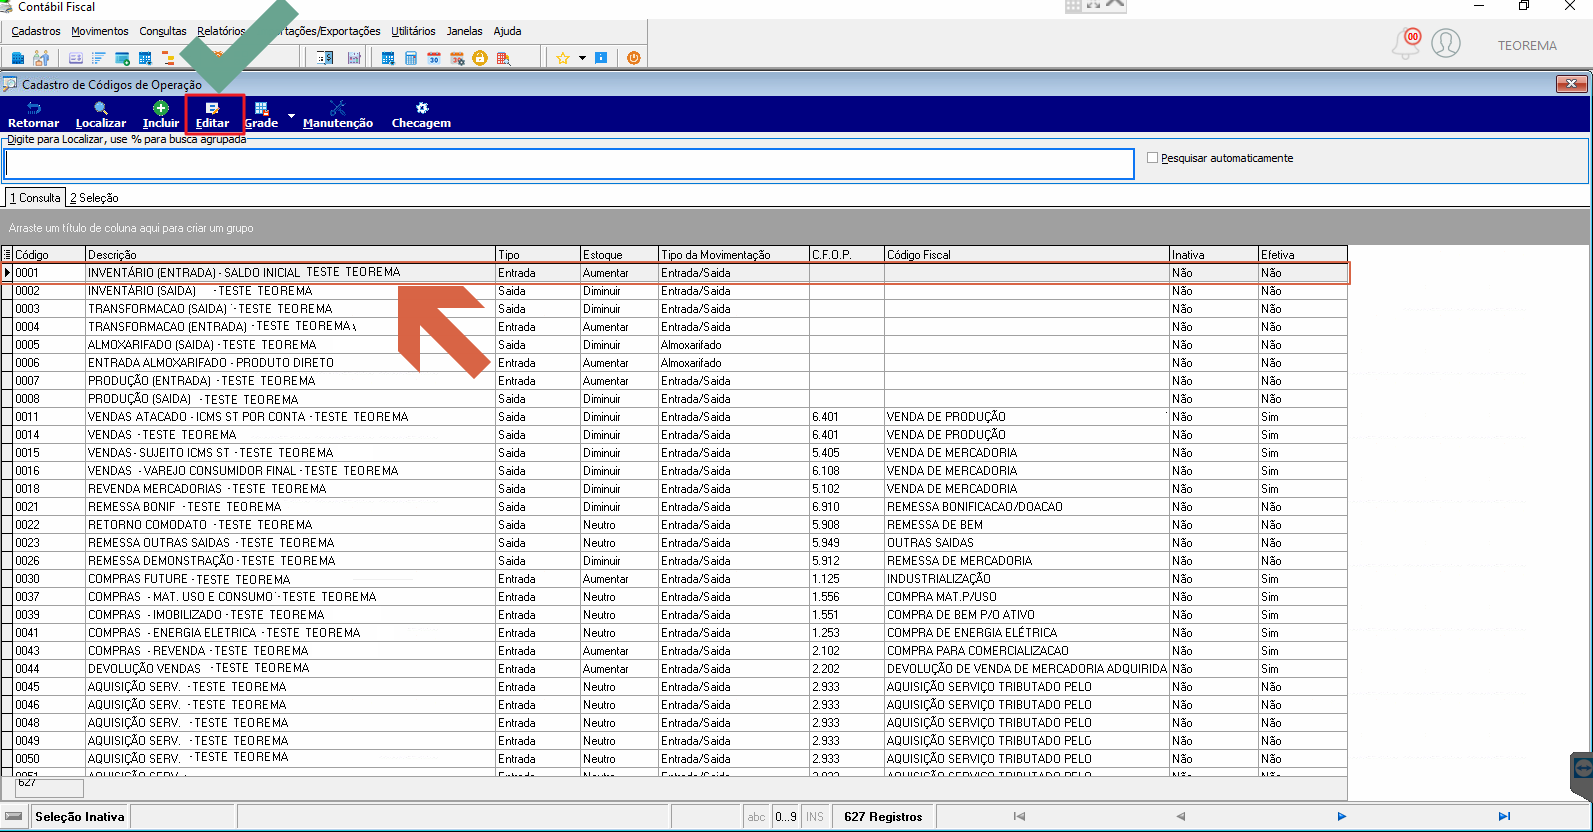1593x832 pixels.
Task: Open the Ajuda menu
Action: pos(507,31)
